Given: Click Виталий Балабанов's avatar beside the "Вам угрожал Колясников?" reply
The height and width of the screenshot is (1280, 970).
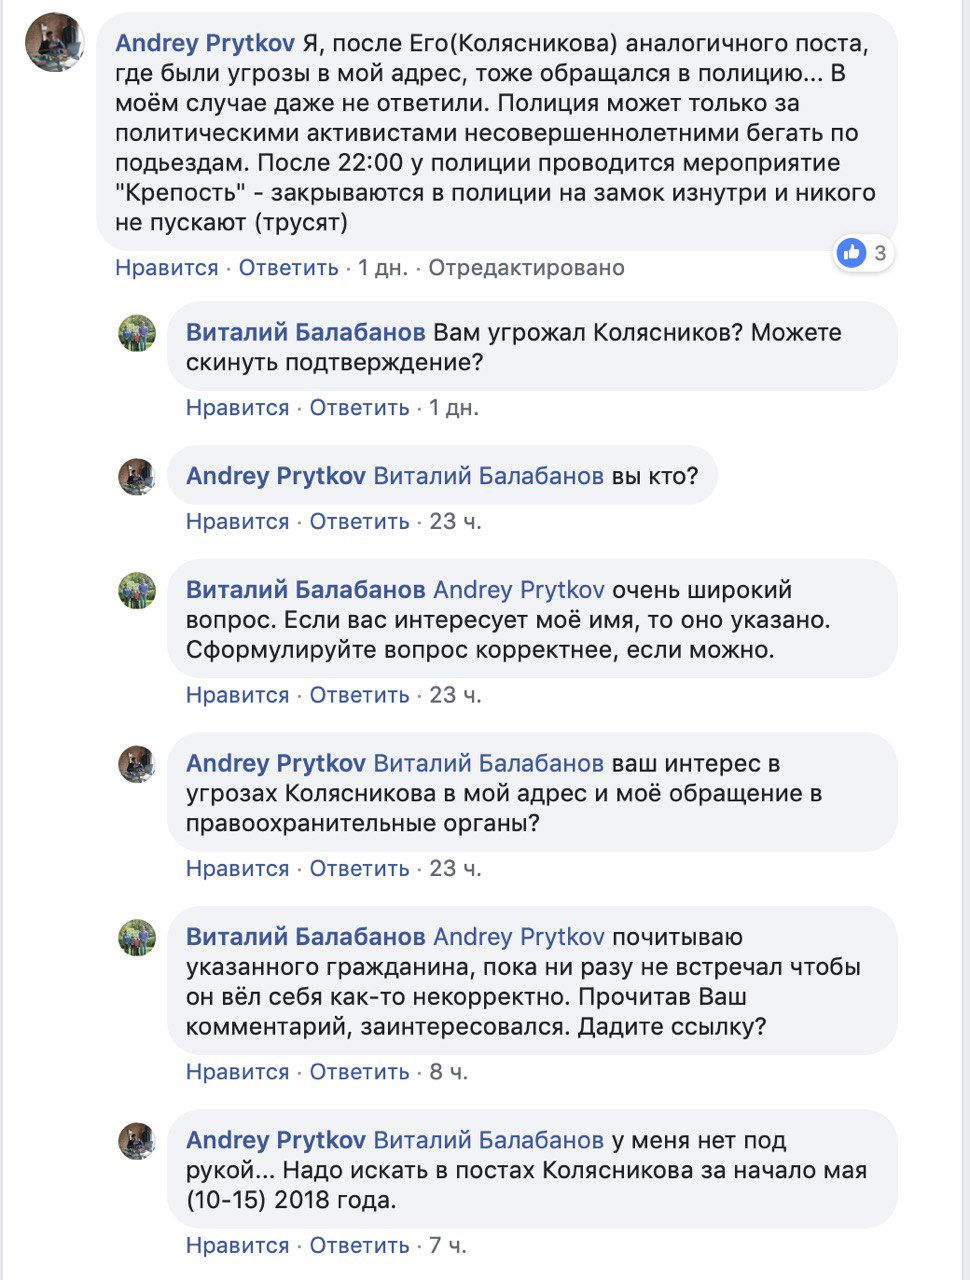Looking at the screenshot, I should [137, 334].
